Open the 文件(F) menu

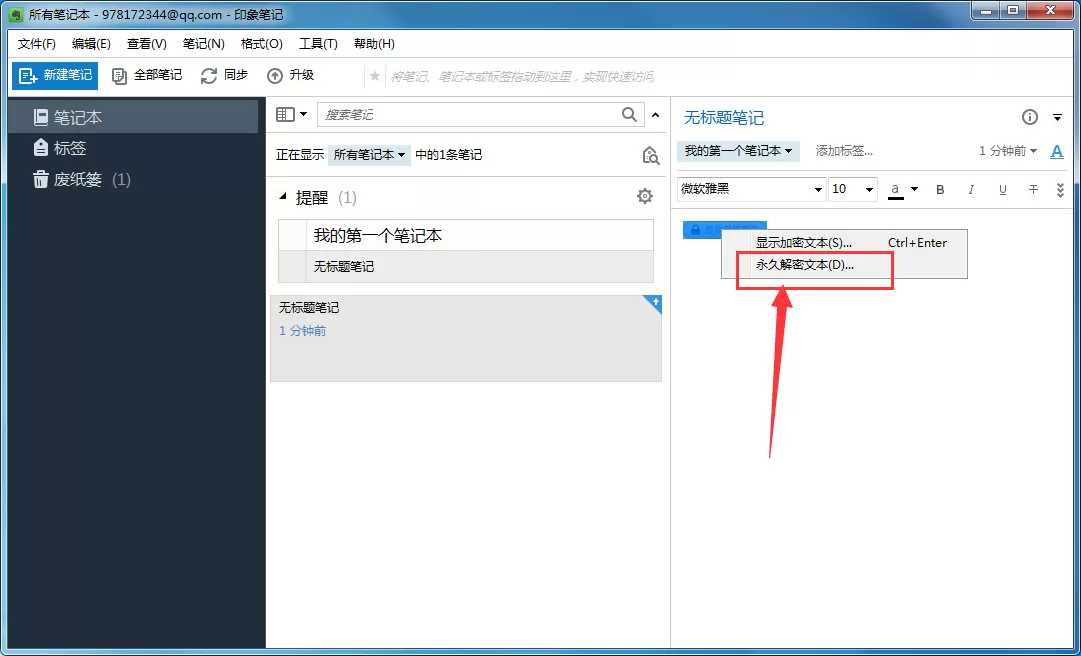click(37, 44)
